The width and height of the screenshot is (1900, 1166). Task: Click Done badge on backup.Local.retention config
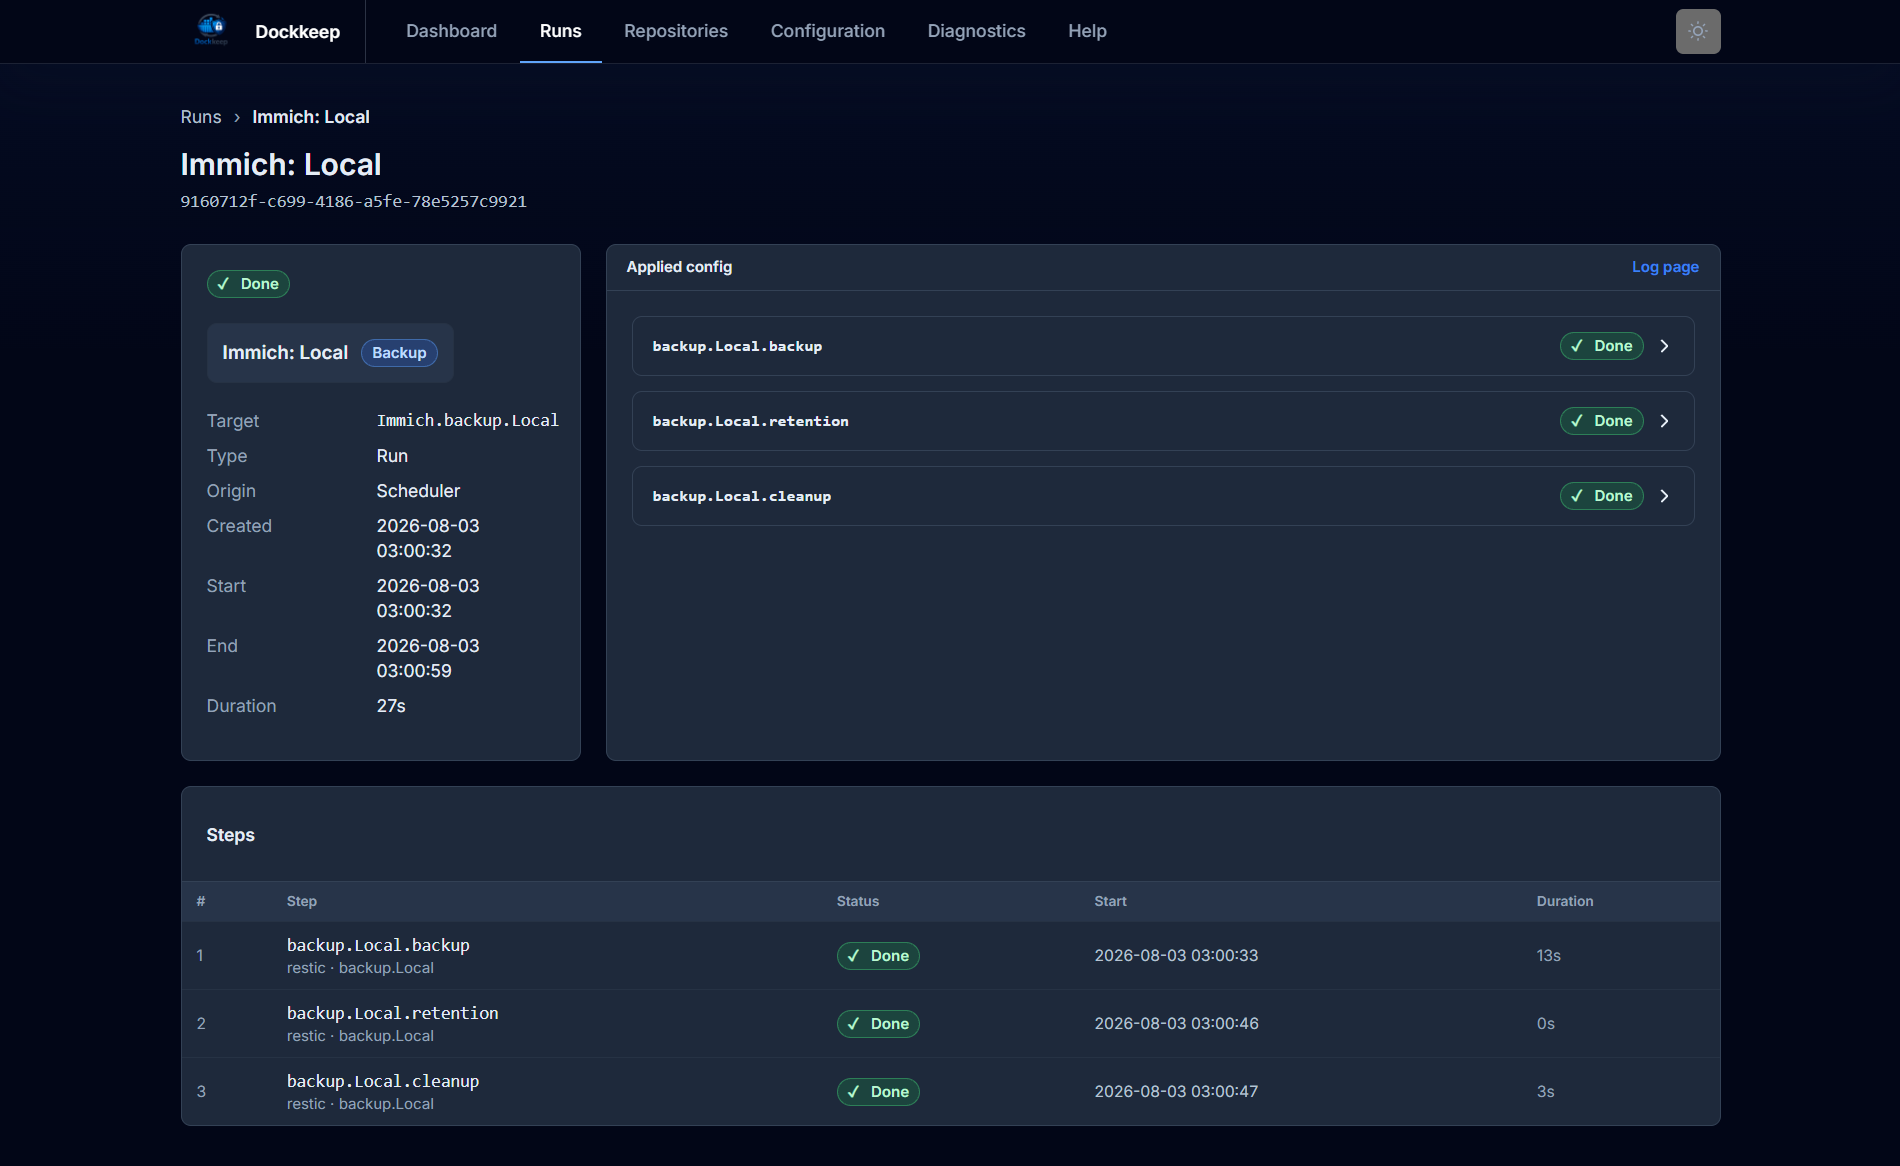click(x=1602, y=421)
